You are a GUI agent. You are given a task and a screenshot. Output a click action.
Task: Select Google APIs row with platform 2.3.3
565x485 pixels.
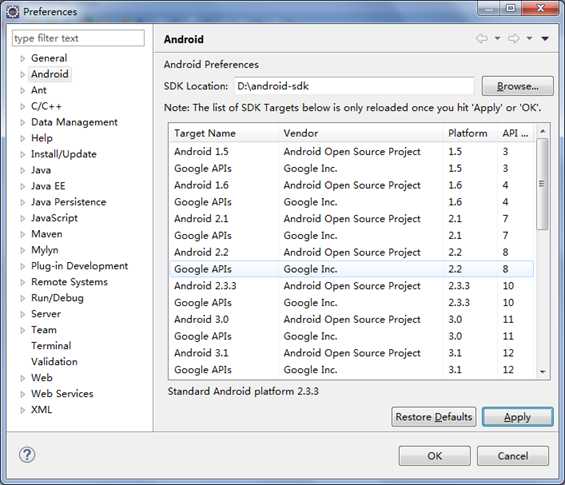[351, 303]
